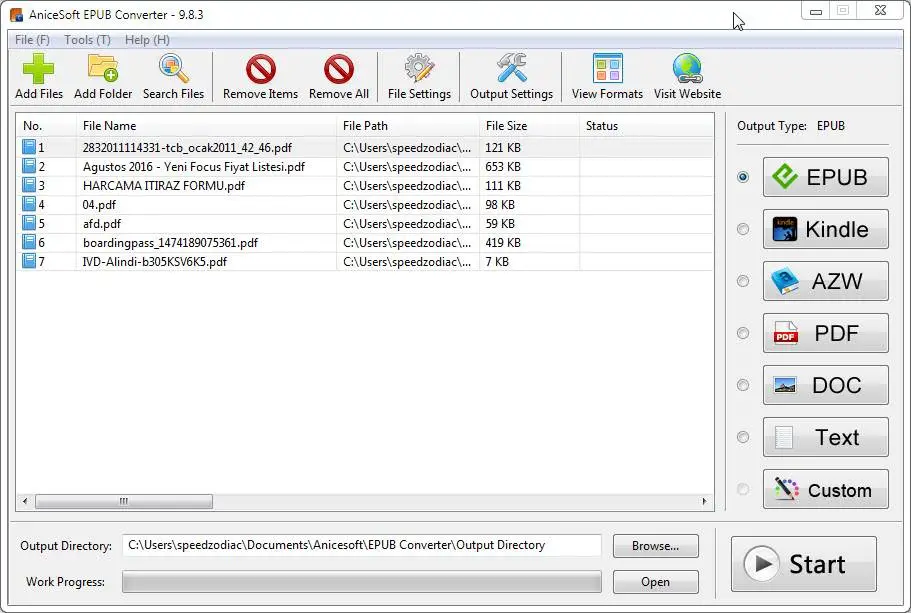Click the DOC format button
Screen dimensions: 911x613
(x=826, y=385)
